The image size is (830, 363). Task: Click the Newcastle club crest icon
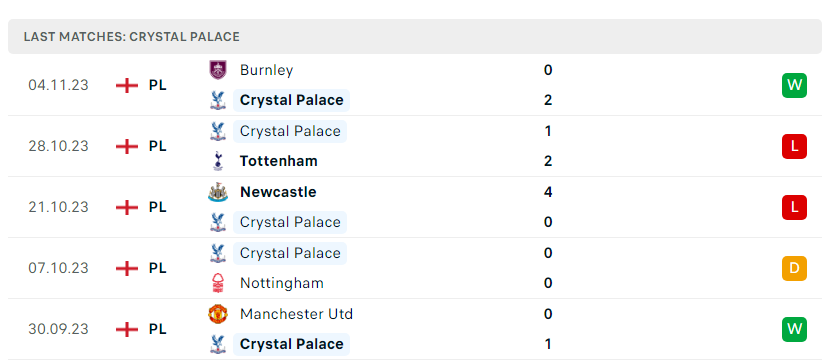[218, 192]
